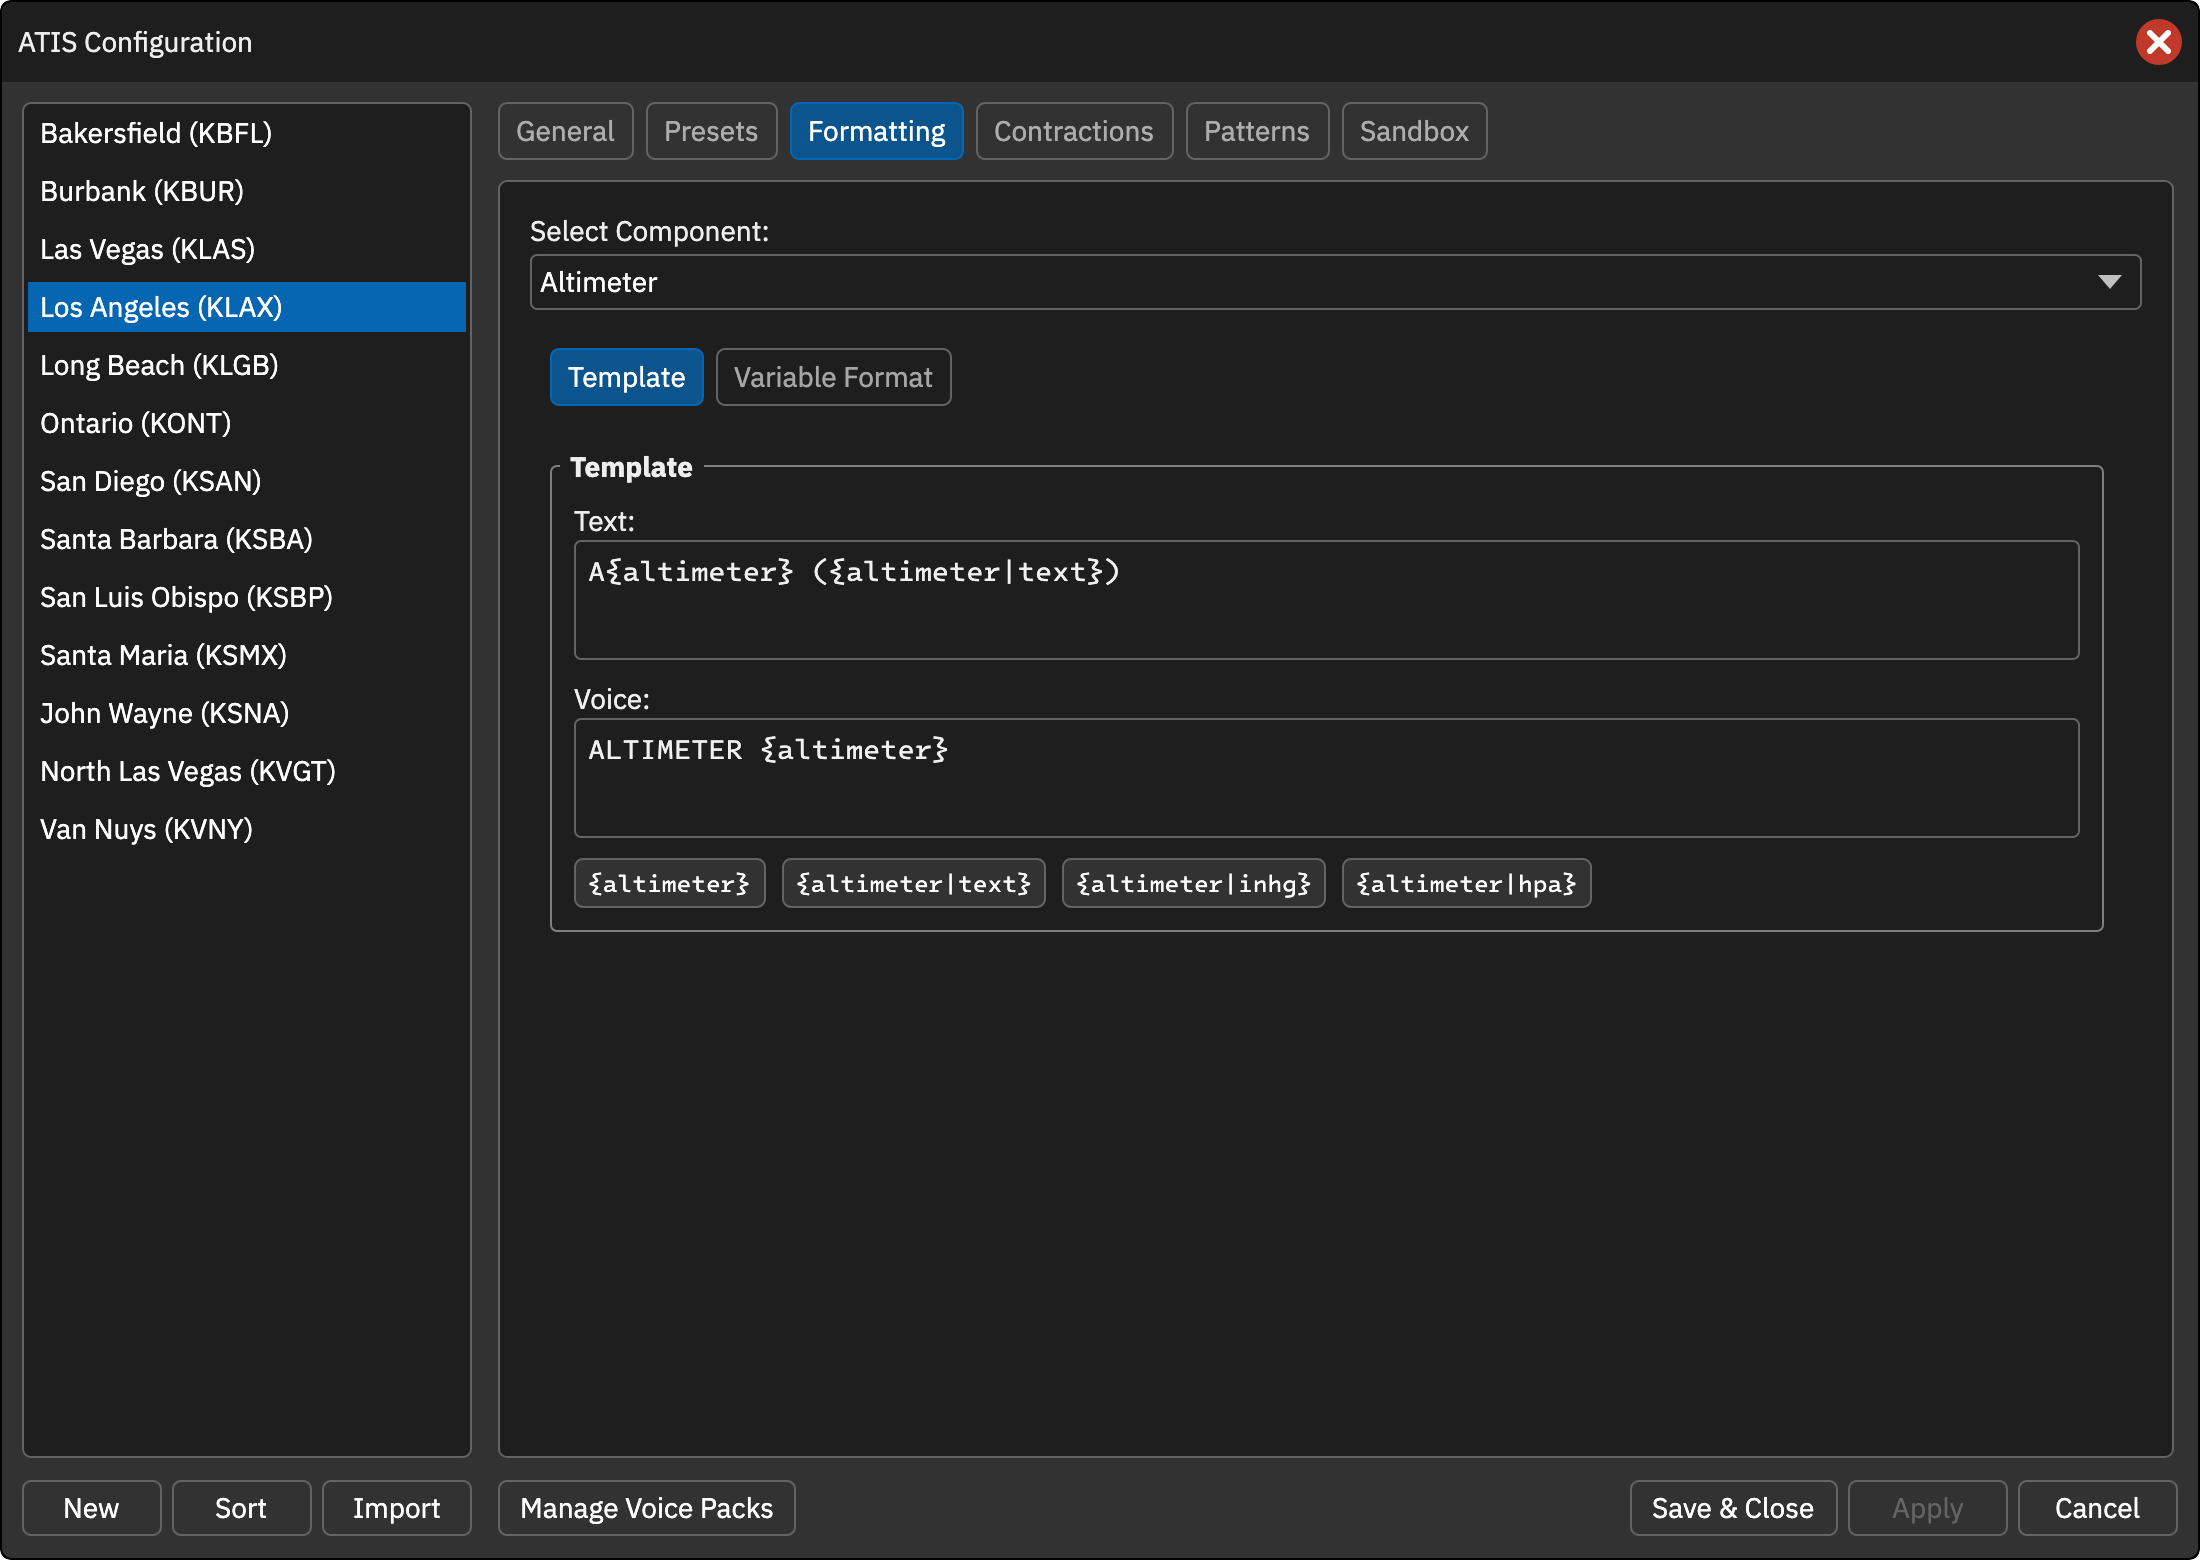Insert the {altimeter|hpa} variable chip
The width and height of the screenshot is (2200, 1560).
pos(1466,883)
